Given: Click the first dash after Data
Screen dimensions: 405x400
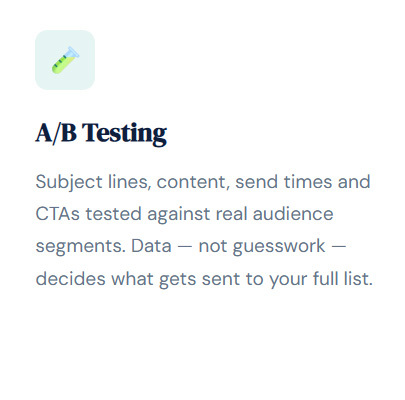Looking at the screenshot, I should pyautogui.click(x=185, y=247).
